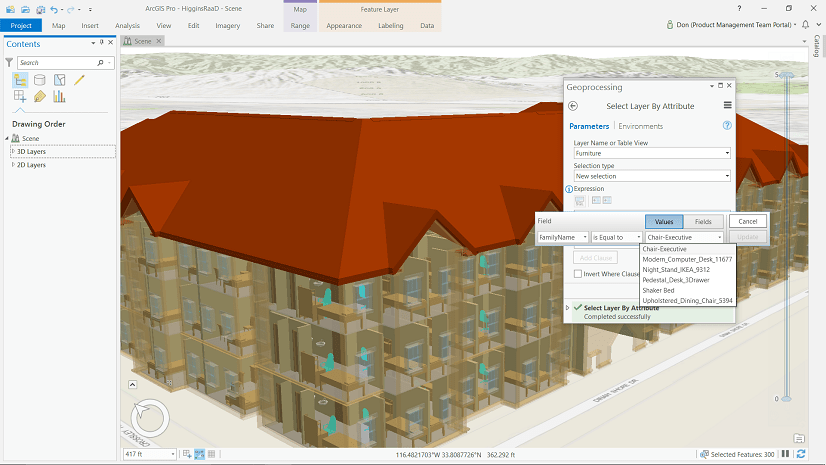Open the Geoprocessing hamburger menu
826x465 pixels.
727,105
